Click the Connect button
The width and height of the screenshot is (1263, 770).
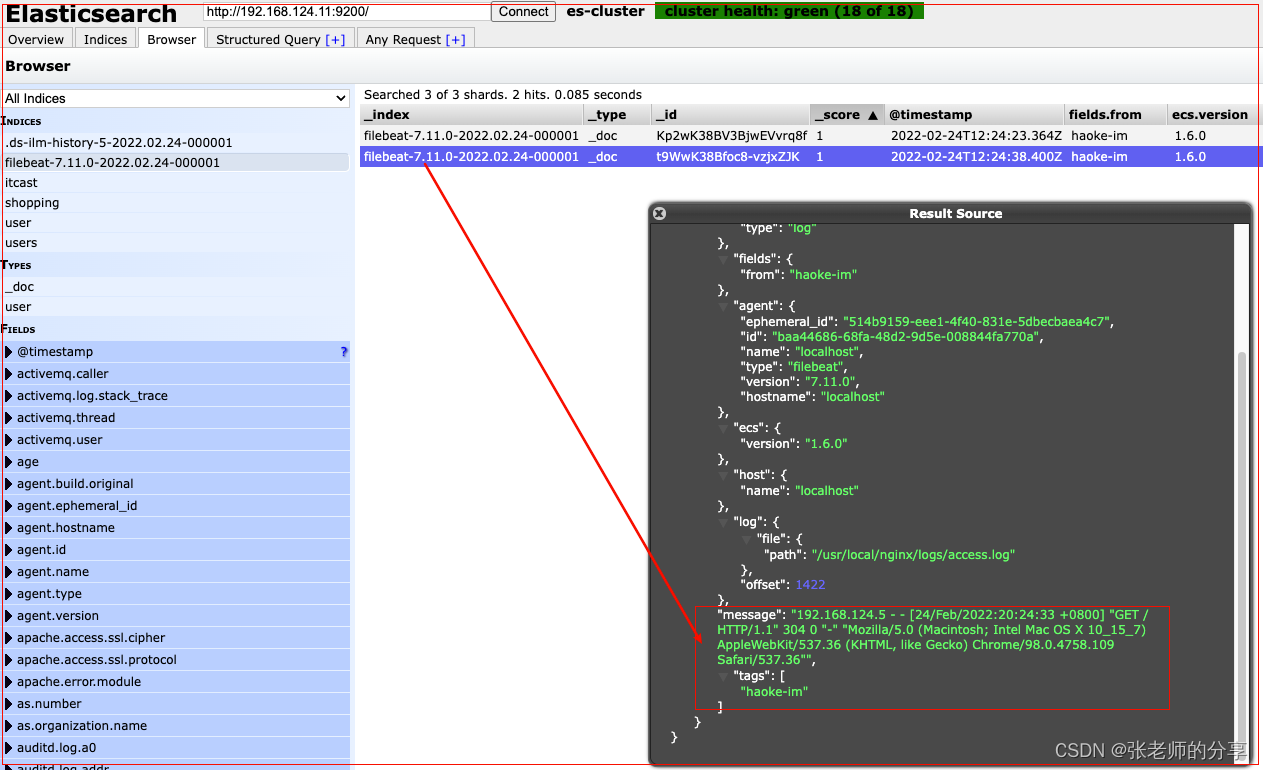(524, 12)
